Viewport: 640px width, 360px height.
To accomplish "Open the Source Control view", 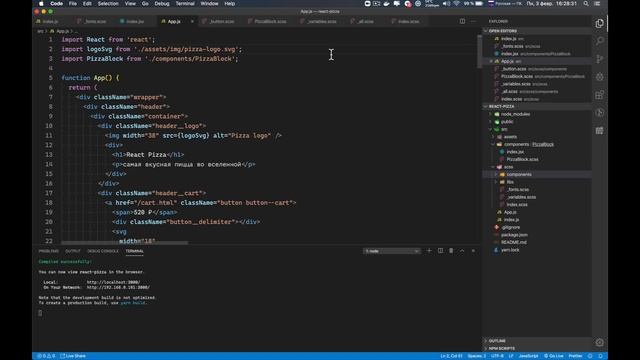I will click(x=599, y=59).
